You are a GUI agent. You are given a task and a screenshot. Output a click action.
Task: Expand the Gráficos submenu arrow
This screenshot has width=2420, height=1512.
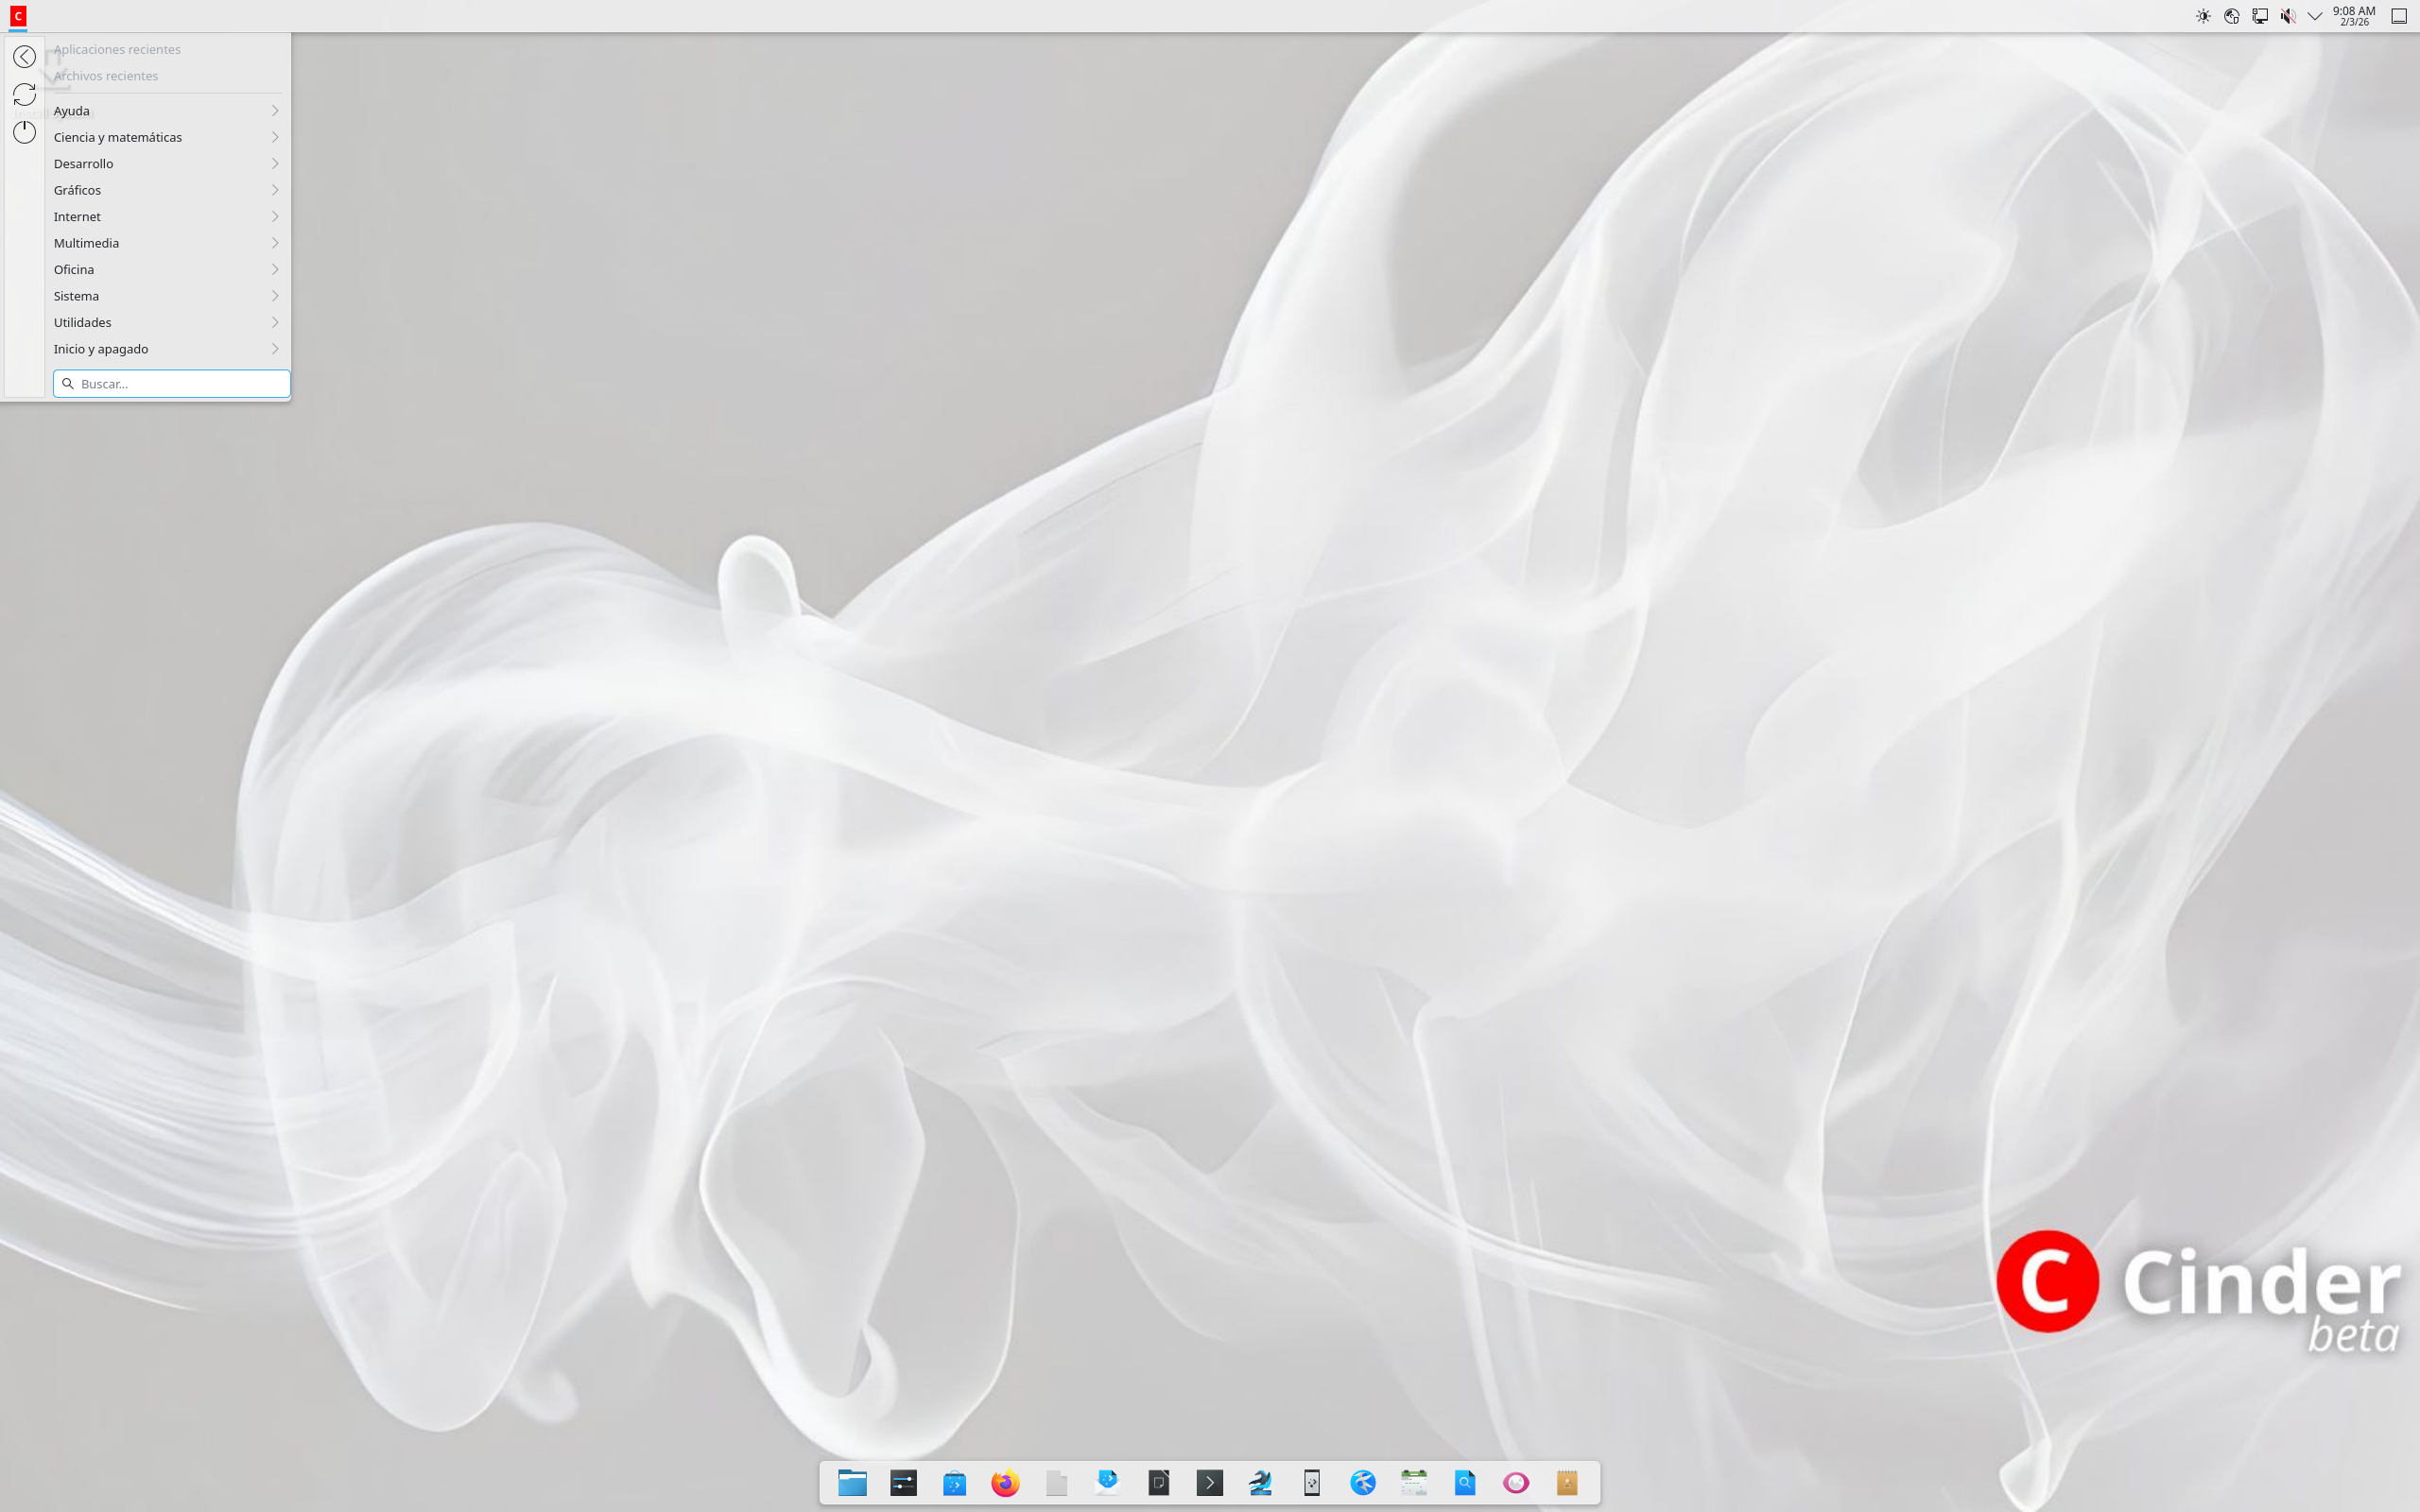(x=275, y=190)
